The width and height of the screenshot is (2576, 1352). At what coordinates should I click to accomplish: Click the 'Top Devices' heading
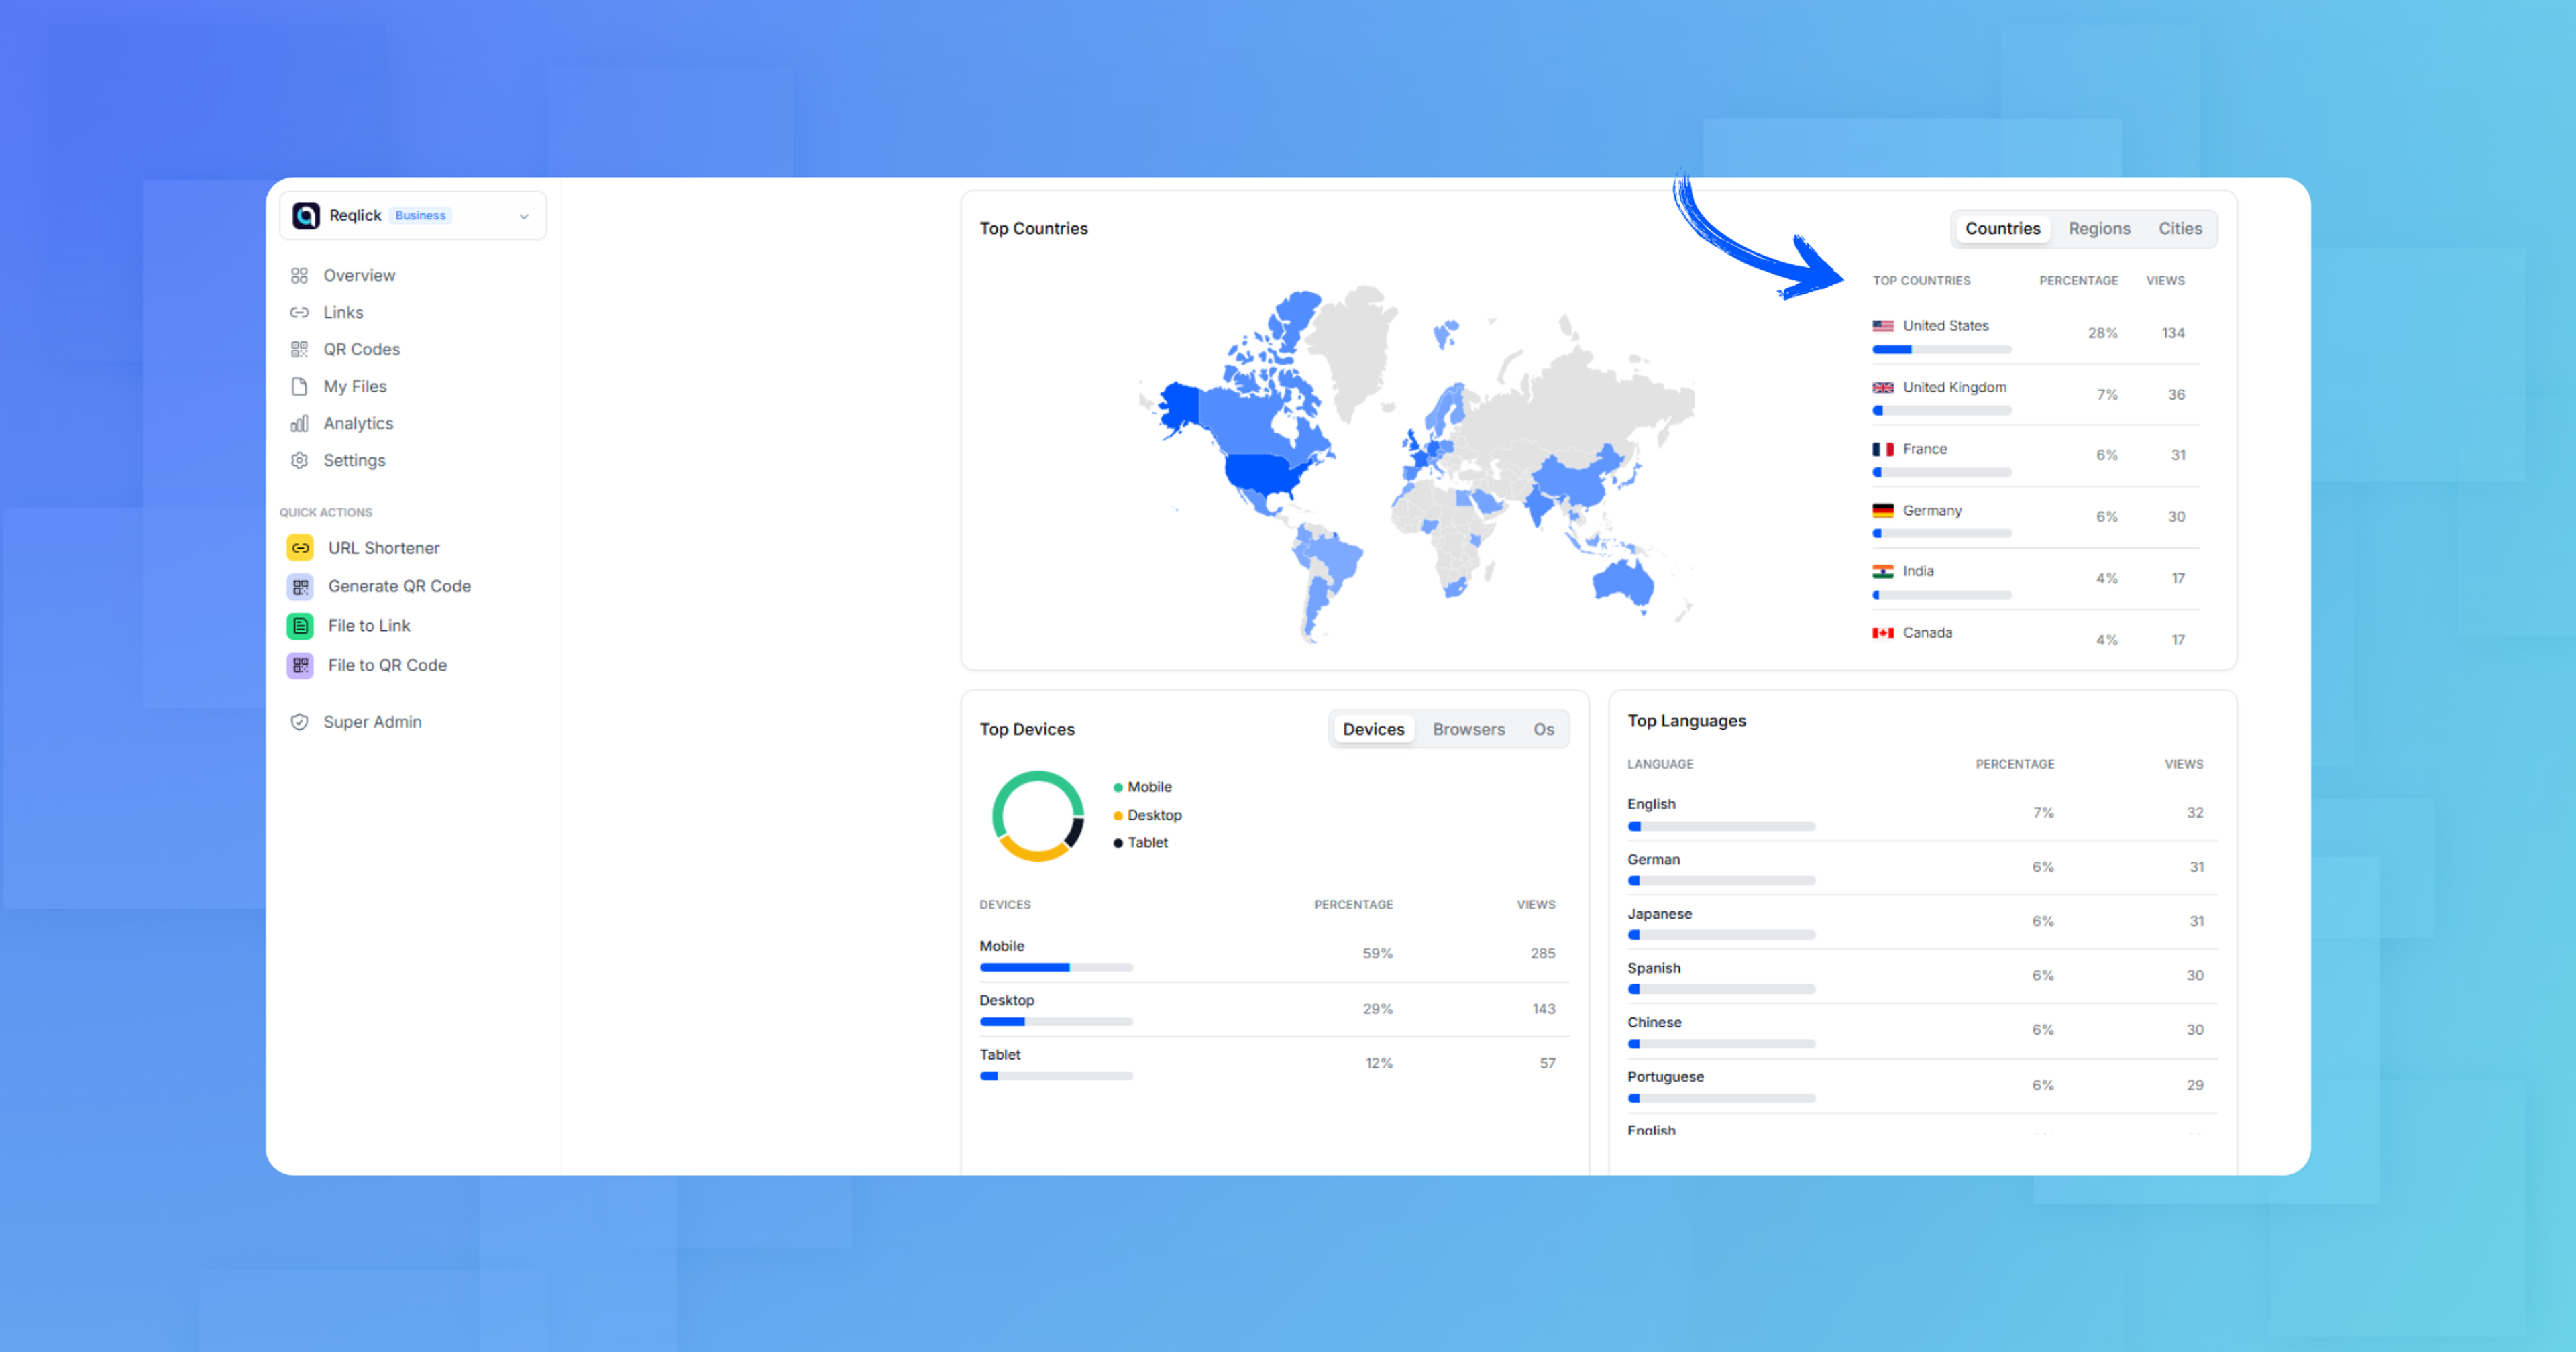[x=1027, y=730]
